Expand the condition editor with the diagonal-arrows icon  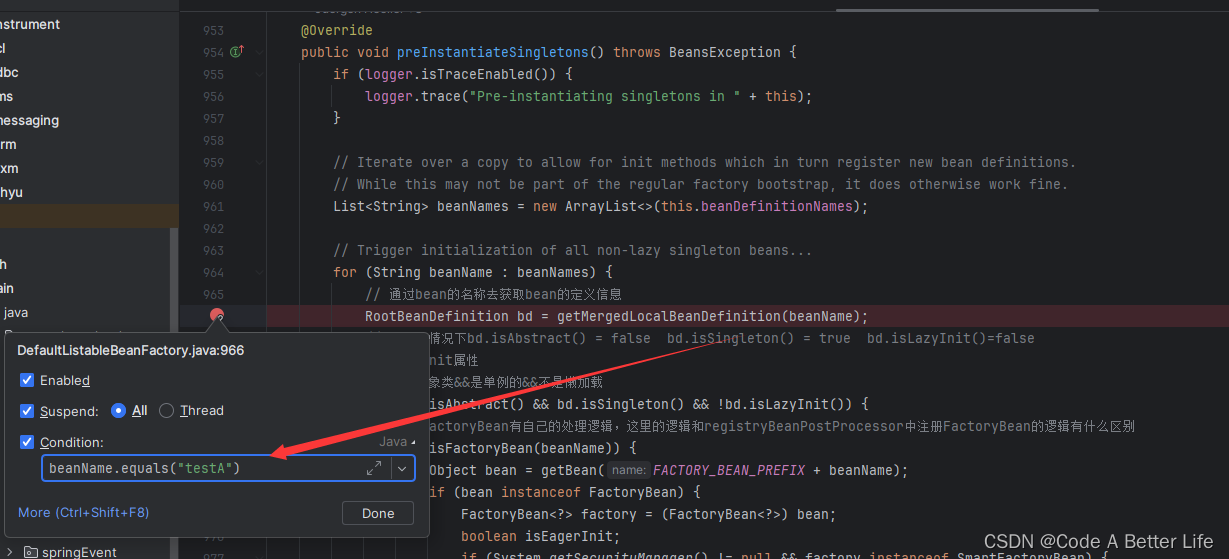(374, 468)
